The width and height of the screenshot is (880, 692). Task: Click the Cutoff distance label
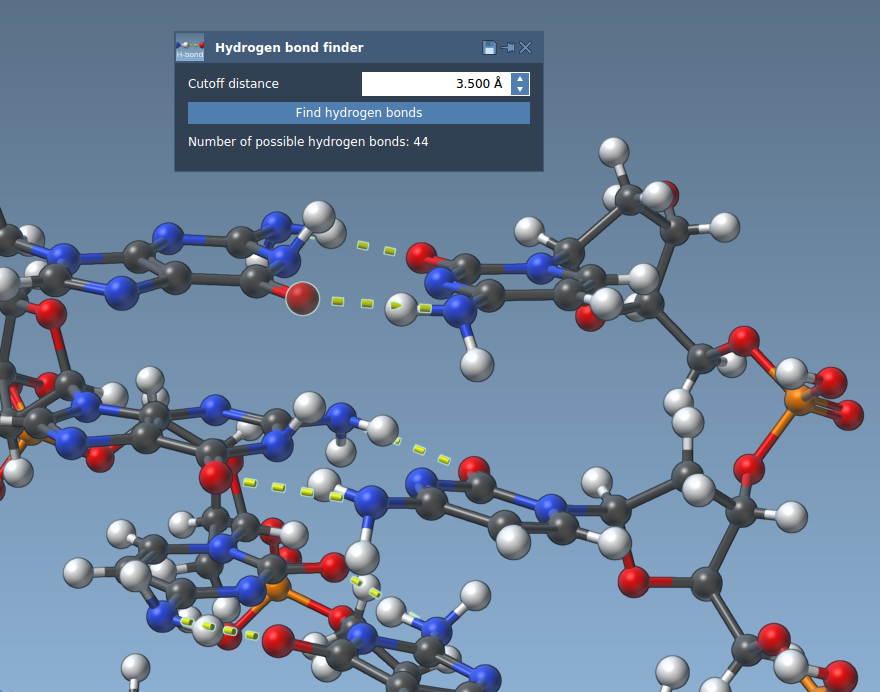(233, 84)
